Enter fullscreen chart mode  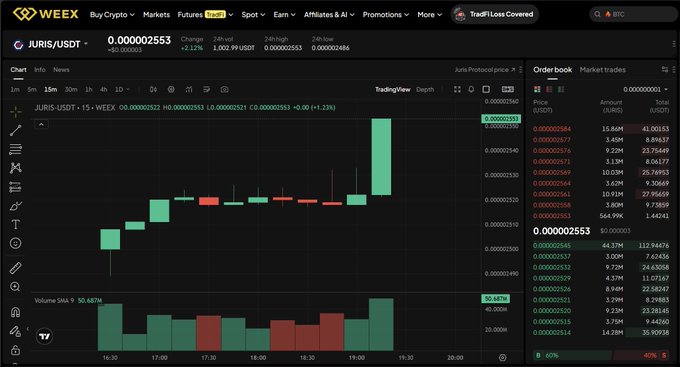(457, 89)
